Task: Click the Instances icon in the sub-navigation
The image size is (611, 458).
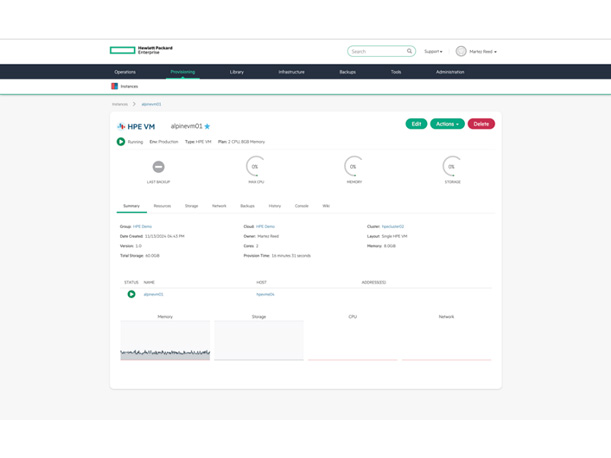Action: point(115,86)
